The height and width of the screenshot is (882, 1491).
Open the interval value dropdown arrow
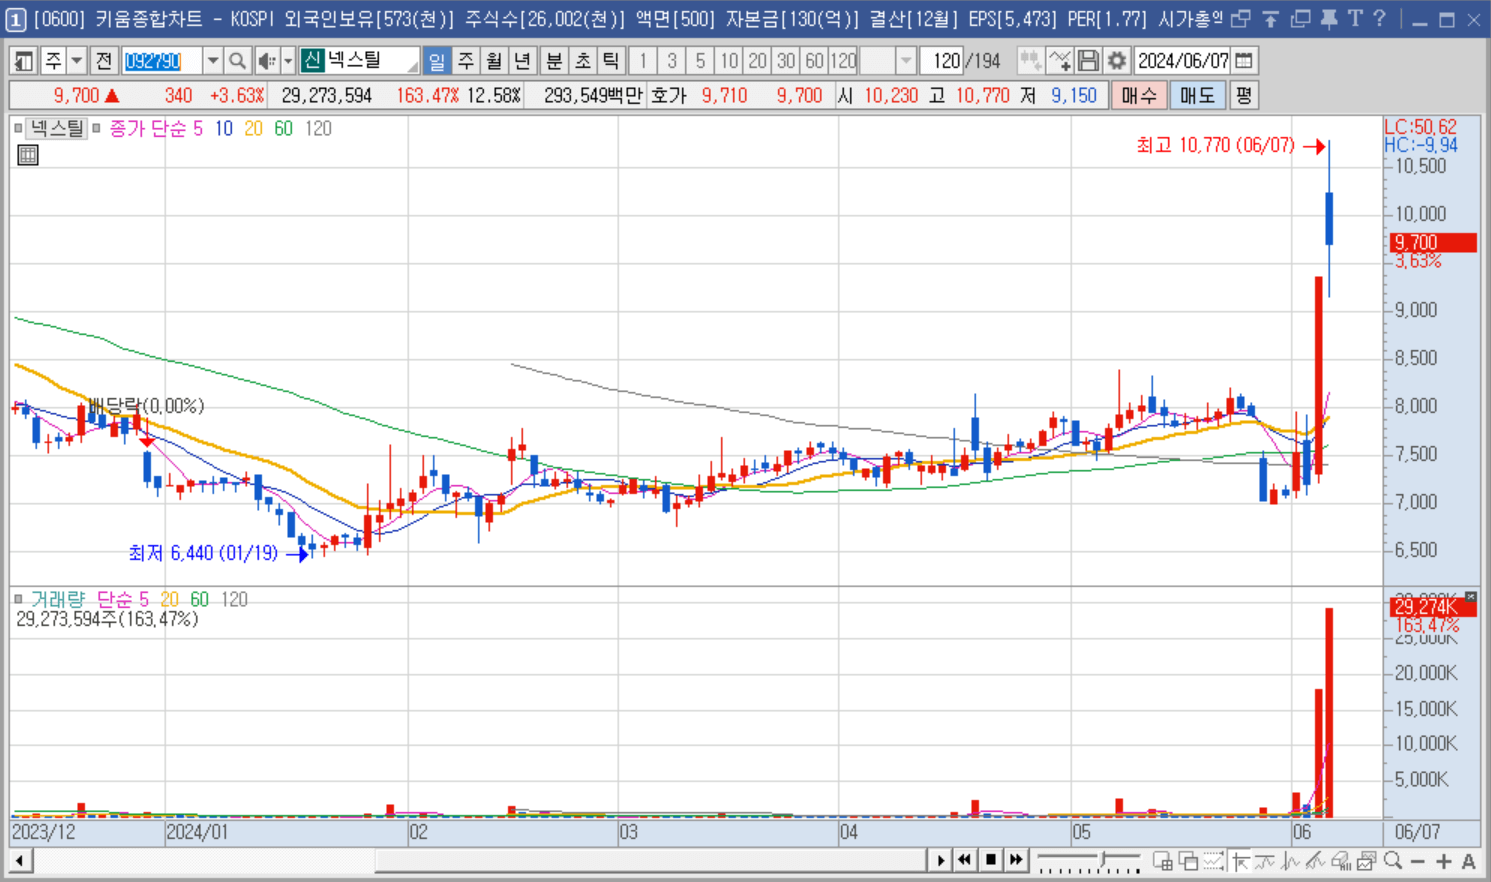tap(906, 61)
